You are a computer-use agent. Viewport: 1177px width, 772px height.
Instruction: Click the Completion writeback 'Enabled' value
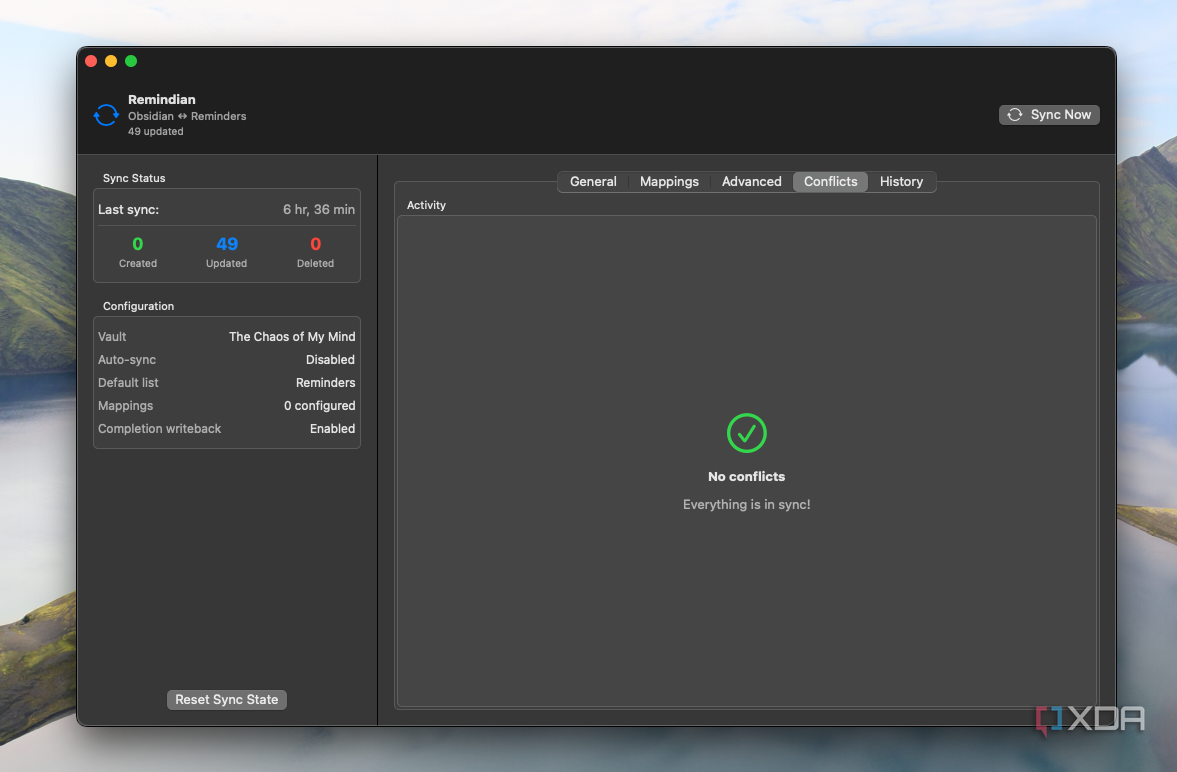coord(333,428)
